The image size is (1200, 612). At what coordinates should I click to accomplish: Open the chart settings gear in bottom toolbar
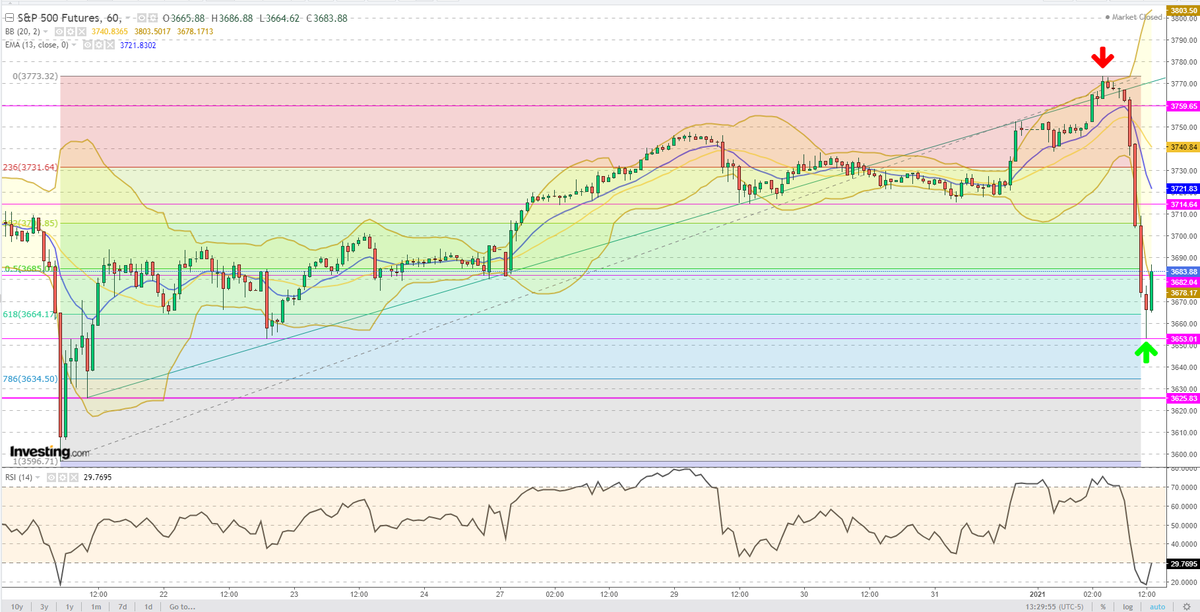tap(1186, 606)
